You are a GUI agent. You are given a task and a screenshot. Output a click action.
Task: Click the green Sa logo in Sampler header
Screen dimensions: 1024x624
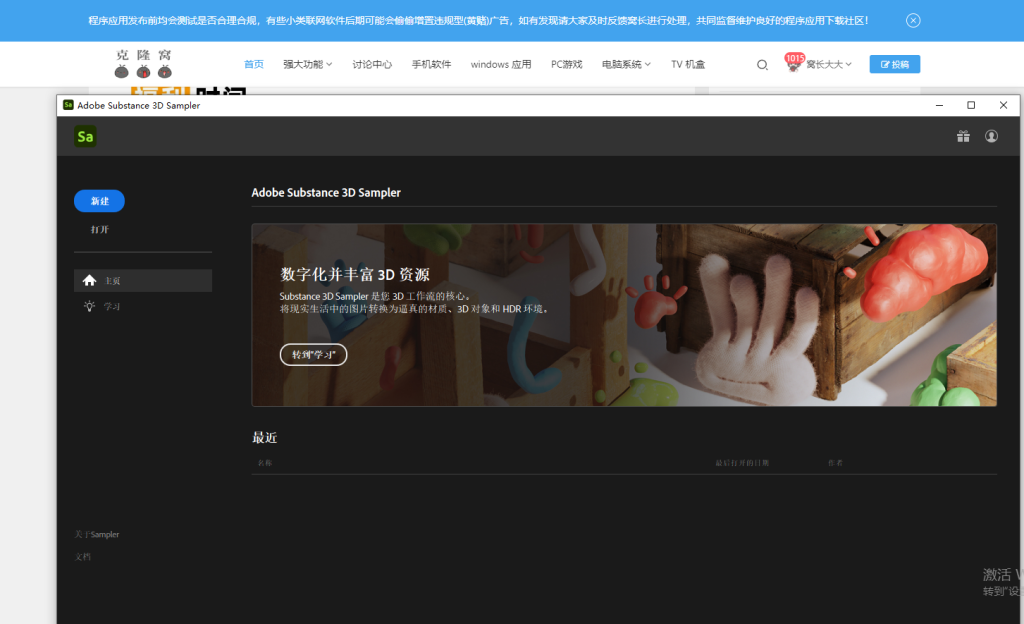85,136
